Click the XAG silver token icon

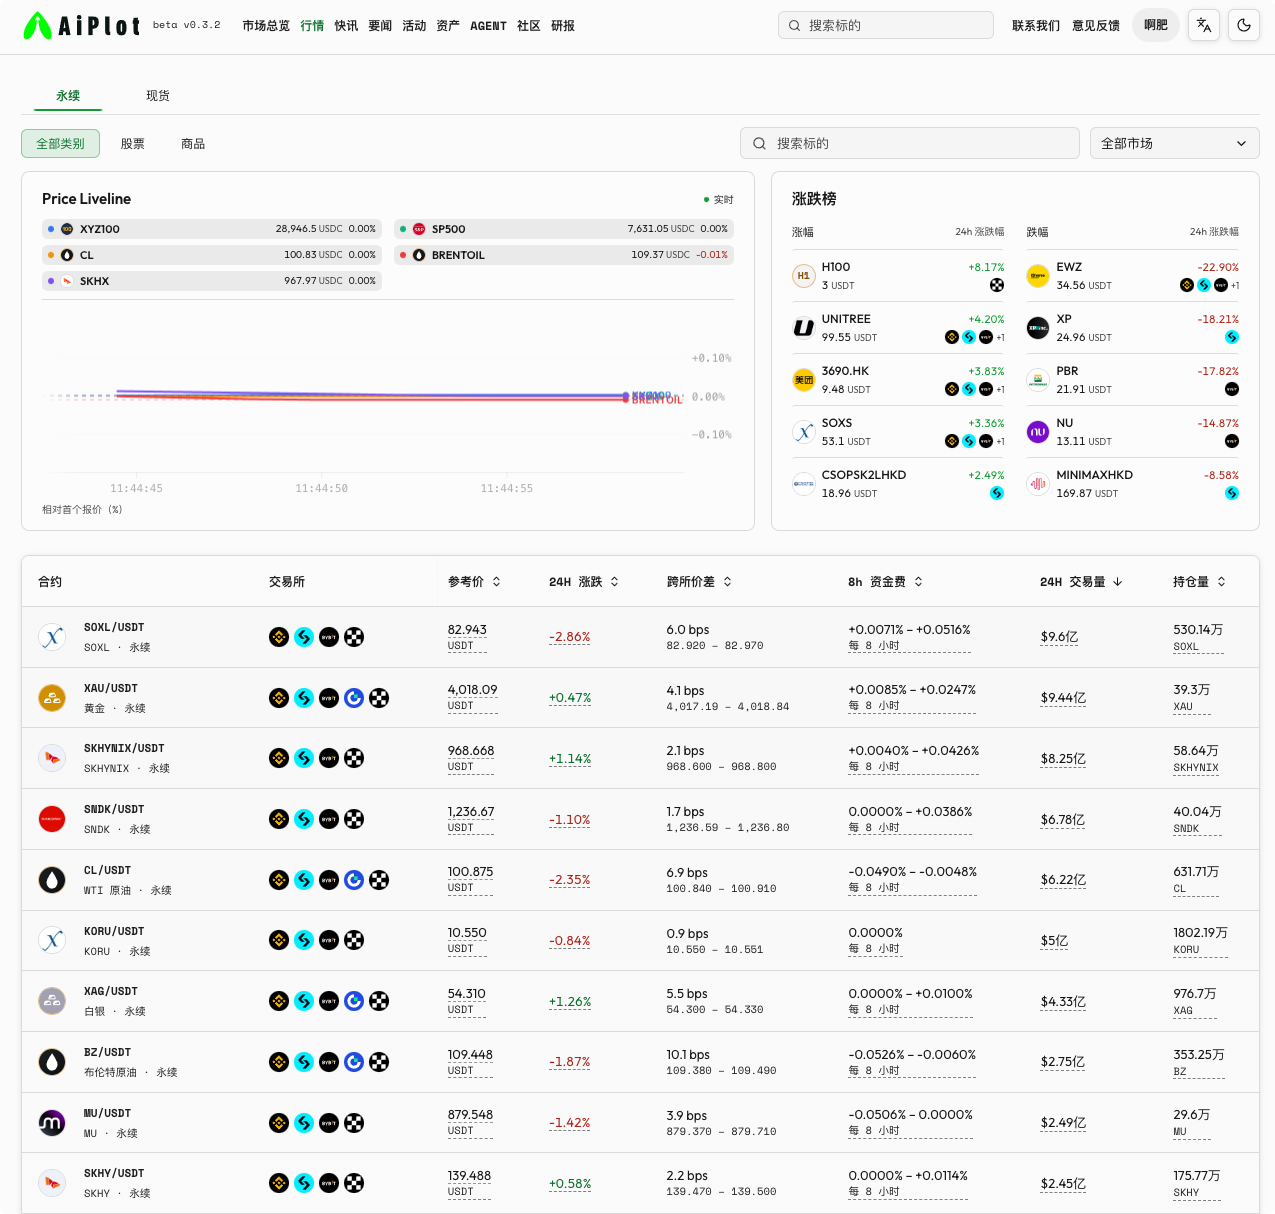52,1001
